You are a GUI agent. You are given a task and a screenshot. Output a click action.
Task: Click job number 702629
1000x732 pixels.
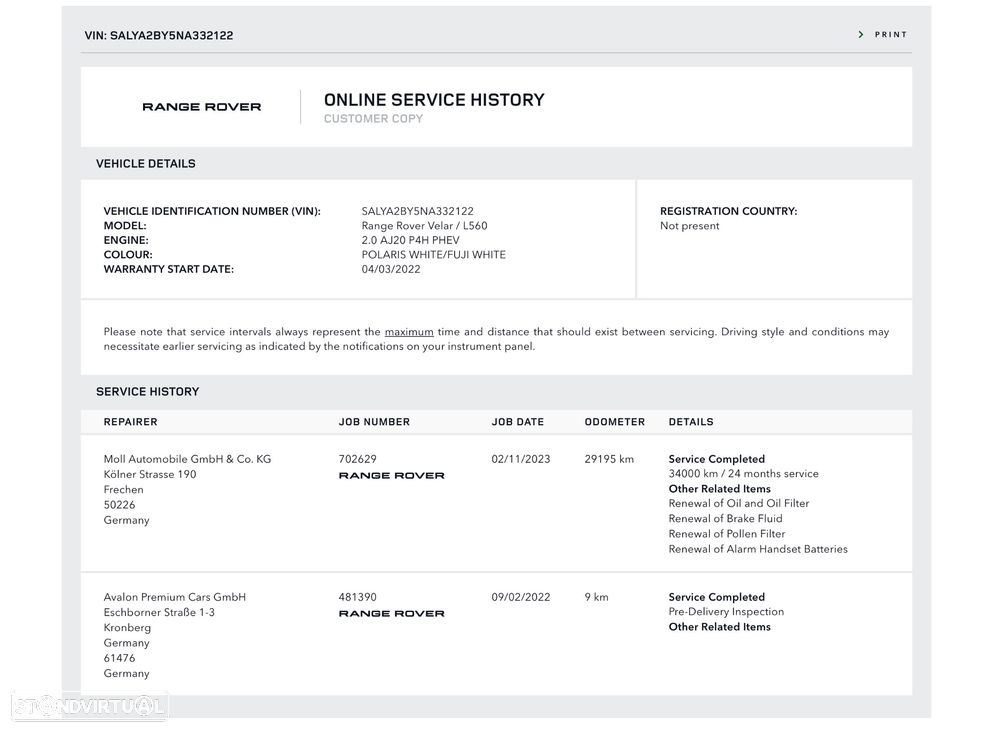(x=358, y=460)
